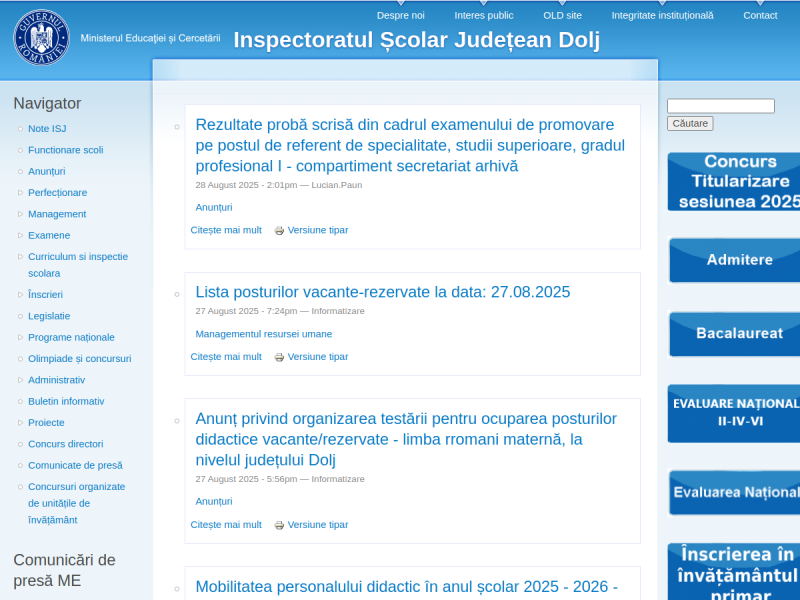Open the Contact page
800x600 pixels.
(760, 15)
